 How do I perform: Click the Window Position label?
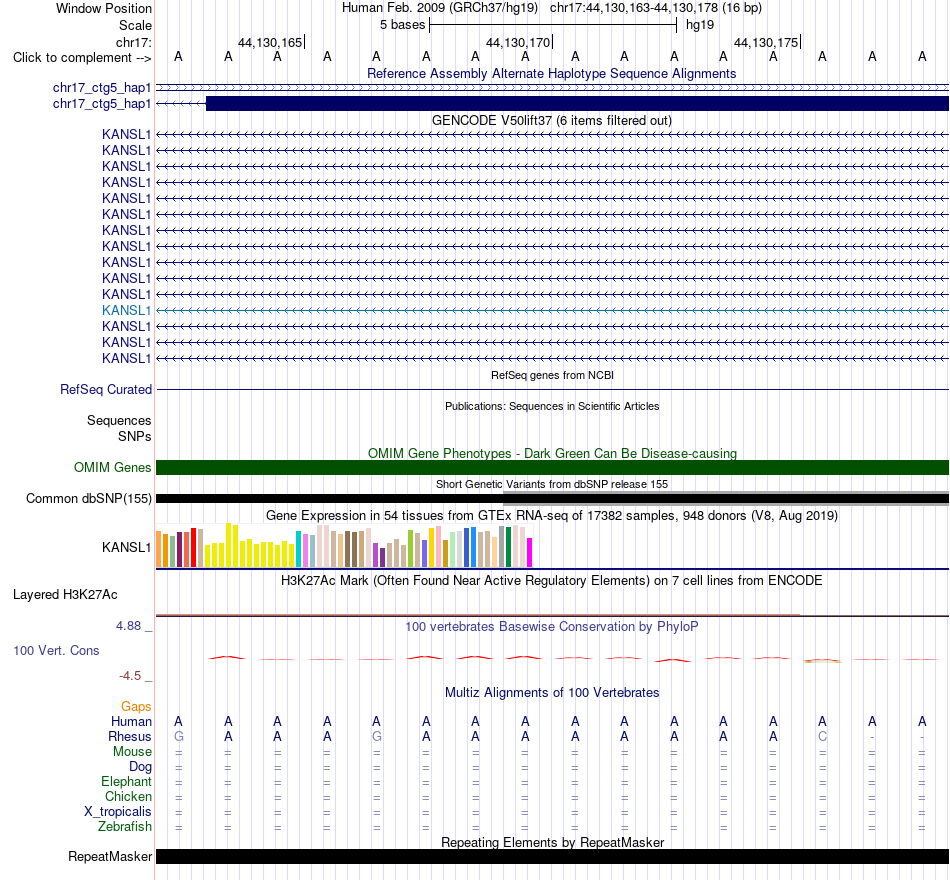[x=104, y=8]
